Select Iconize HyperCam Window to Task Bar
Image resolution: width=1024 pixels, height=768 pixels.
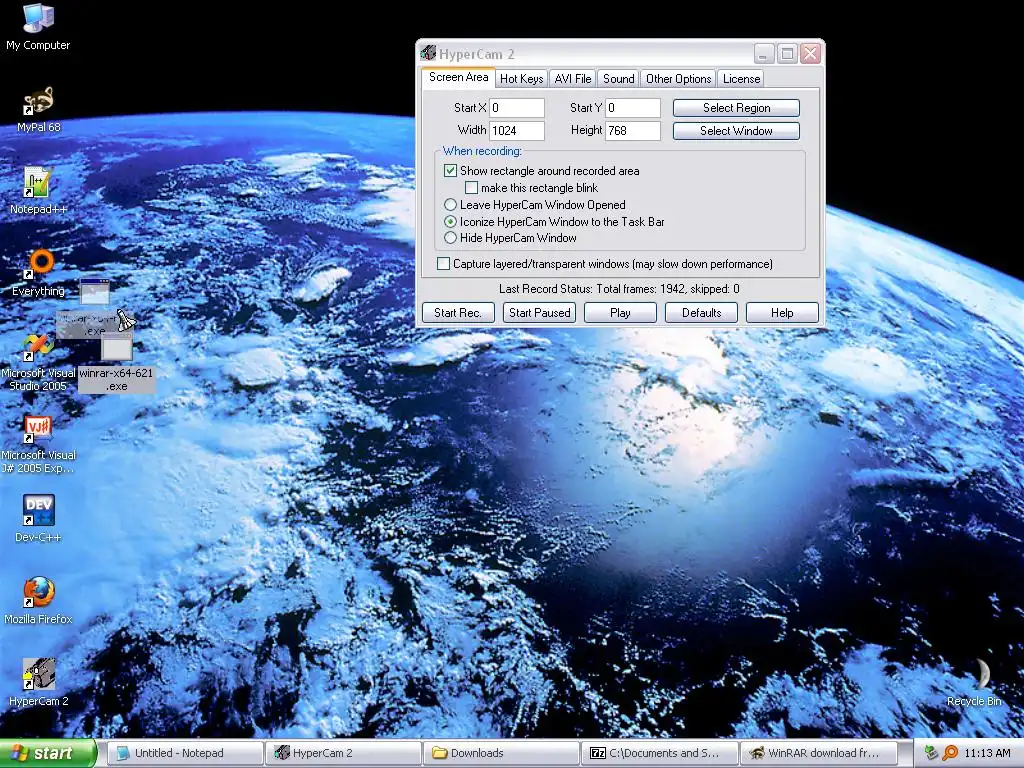pyautogui.click(x=450, y=222)
